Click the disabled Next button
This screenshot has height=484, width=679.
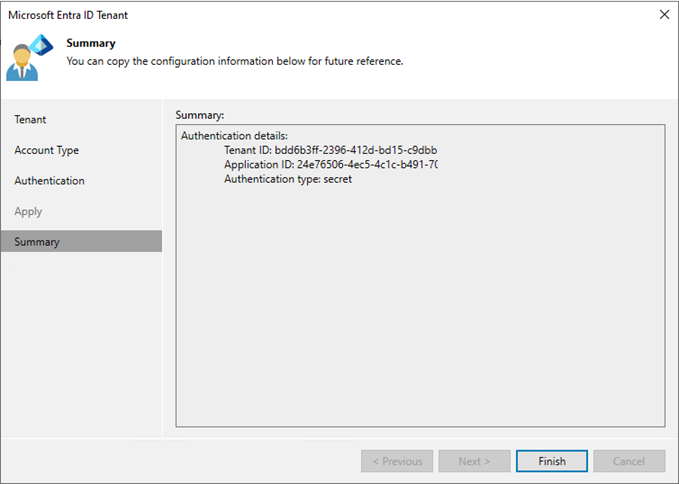click(474, 461)
